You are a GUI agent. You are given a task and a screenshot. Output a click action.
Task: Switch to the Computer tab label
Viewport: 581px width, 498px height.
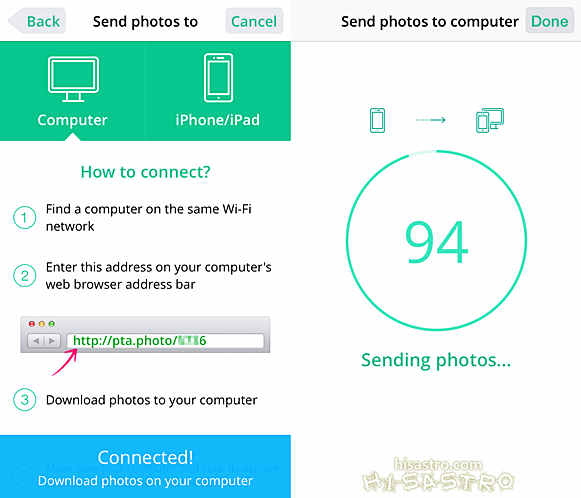click(x=72, y=120)
